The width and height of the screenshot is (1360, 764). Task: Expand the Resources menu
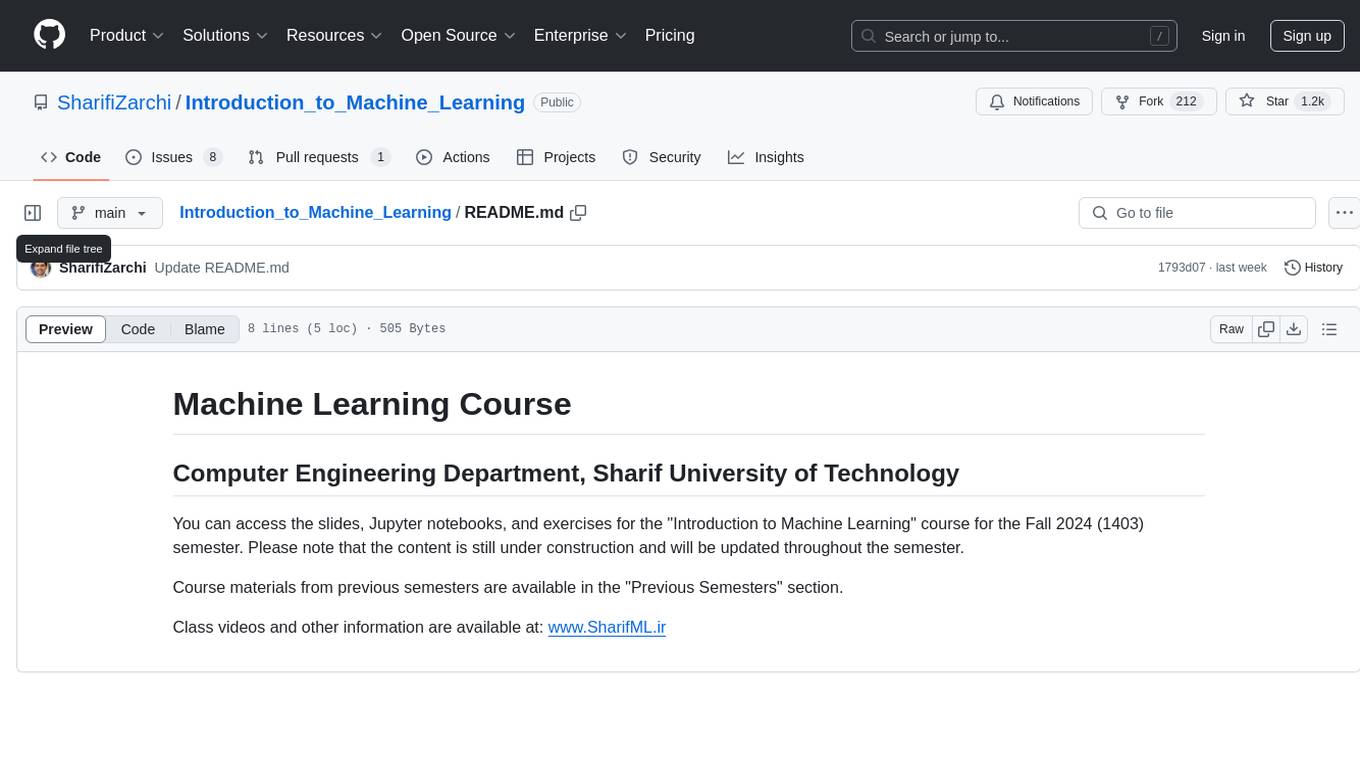334,35
